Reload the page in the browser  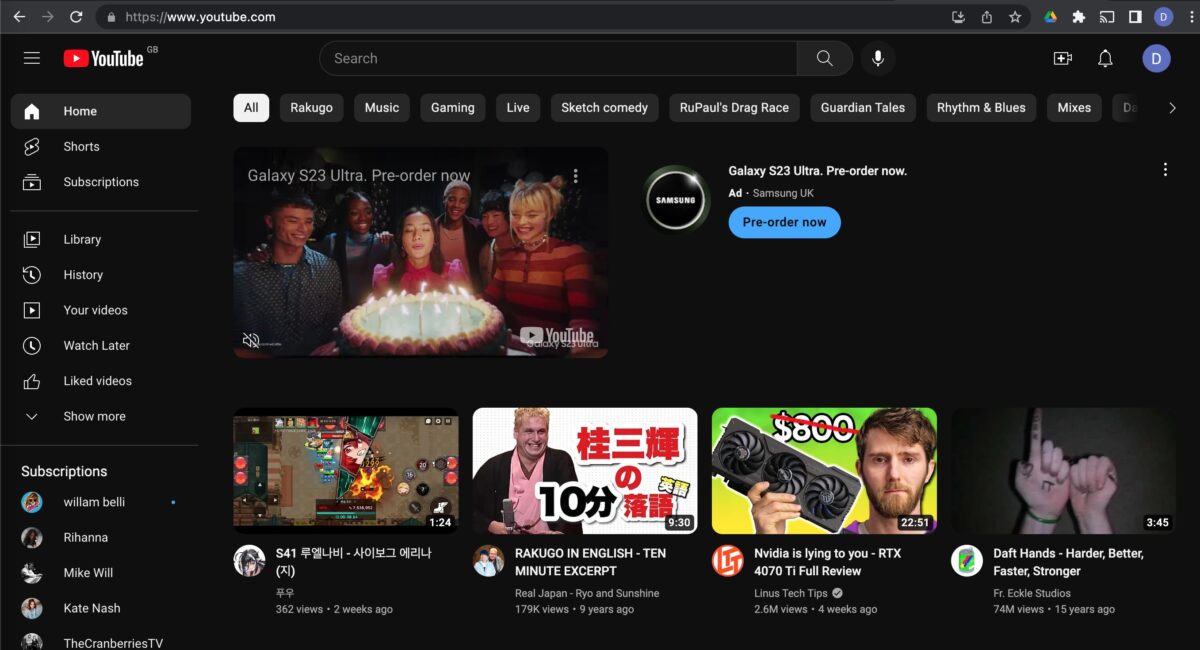point(76,17)
